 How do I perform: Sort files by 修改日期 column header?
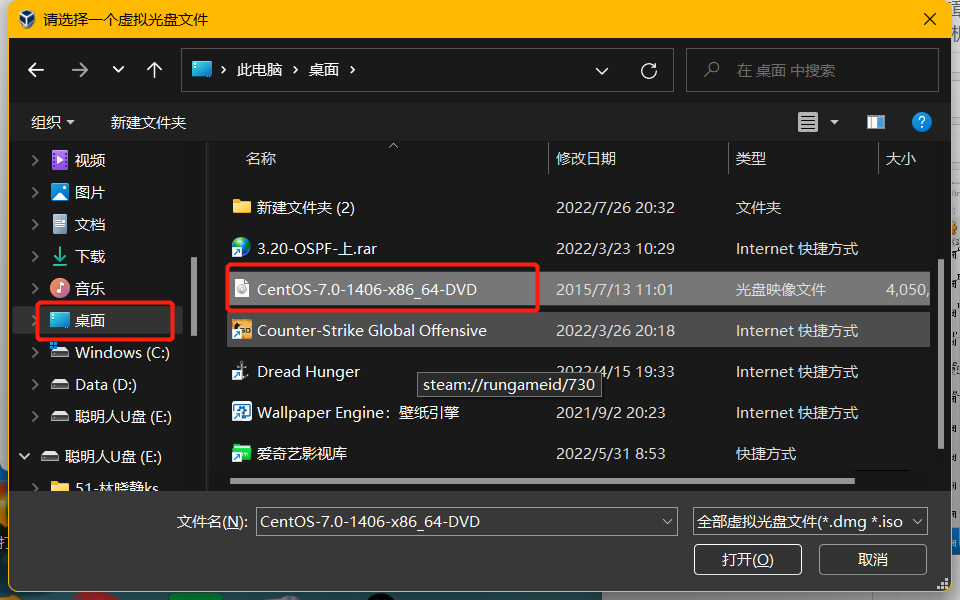pos(586,158)
